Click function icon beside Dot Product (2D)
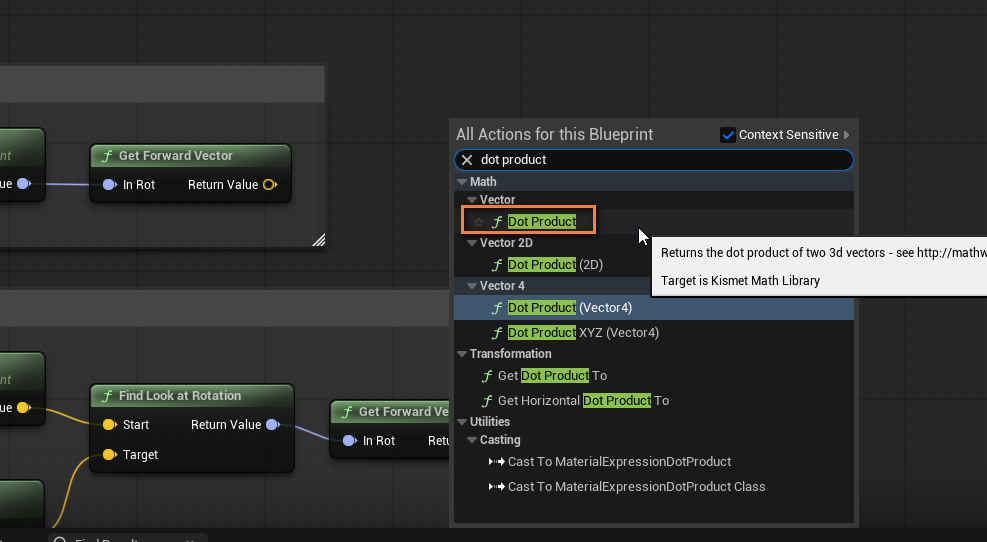987x542 pixels. [x=497, y=265]
